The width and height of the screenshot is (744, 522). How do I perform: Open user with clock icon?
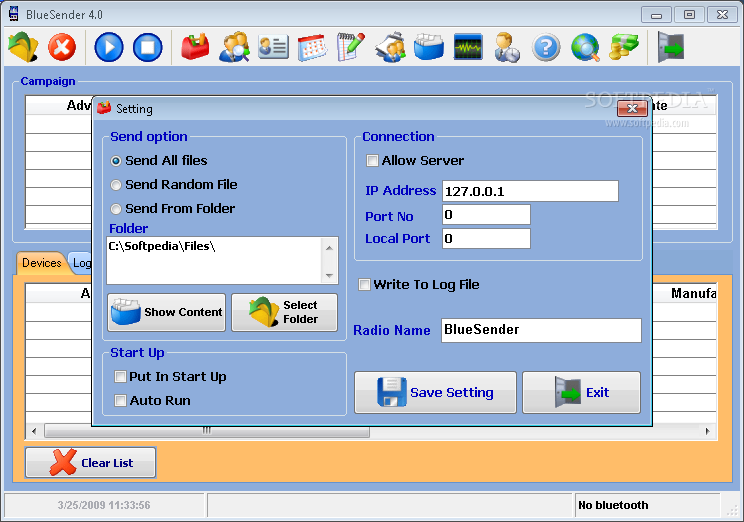pyautogui.click(x=507, y=47)
